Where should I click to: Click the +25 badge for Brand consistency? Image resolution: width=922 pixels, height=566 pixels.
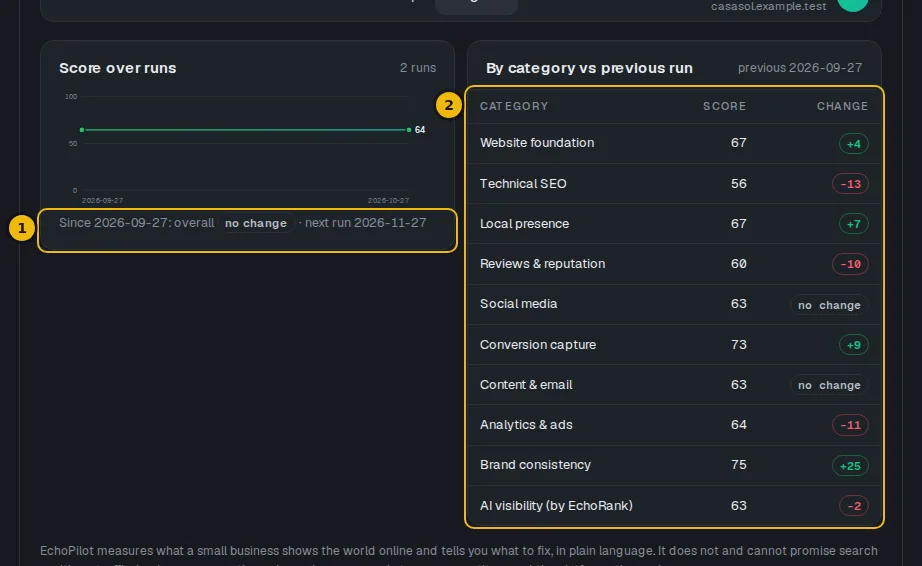(x=850, y=466)
